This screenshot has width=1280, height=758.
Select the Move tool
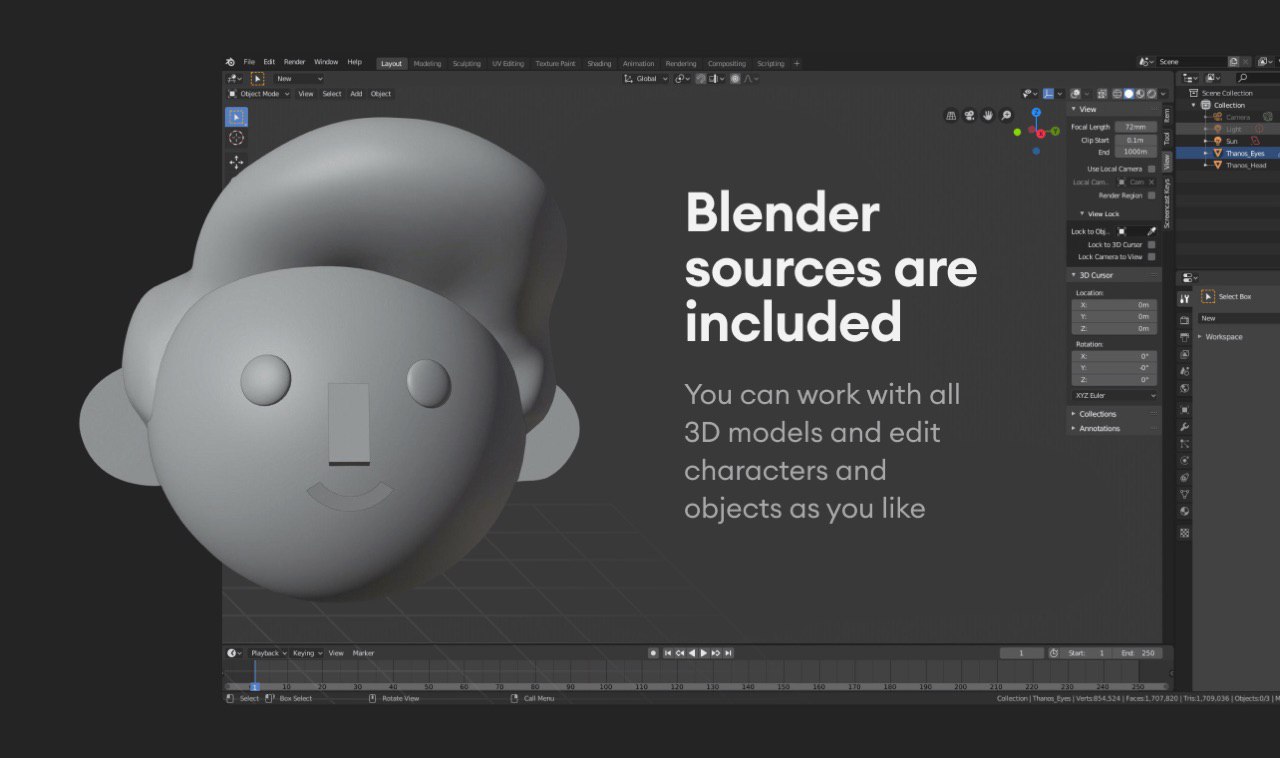(236, 162)
